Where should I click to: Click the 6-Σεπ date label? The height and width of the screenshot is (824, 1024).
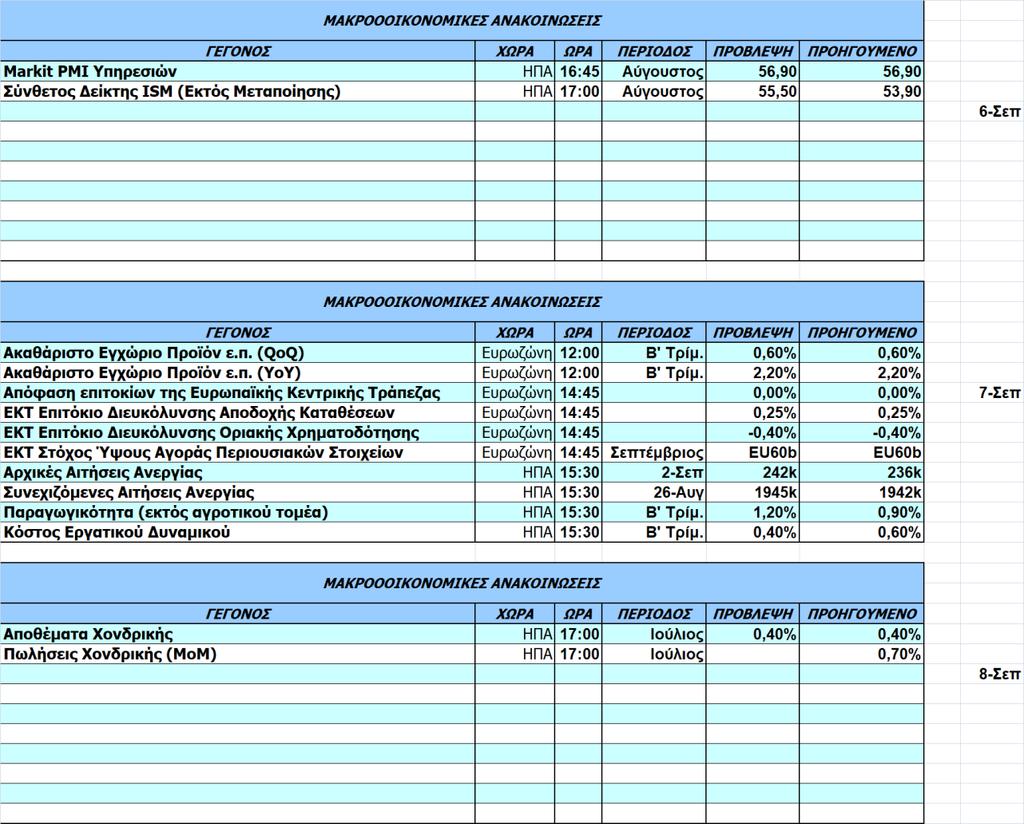click(x=999, y=112)
